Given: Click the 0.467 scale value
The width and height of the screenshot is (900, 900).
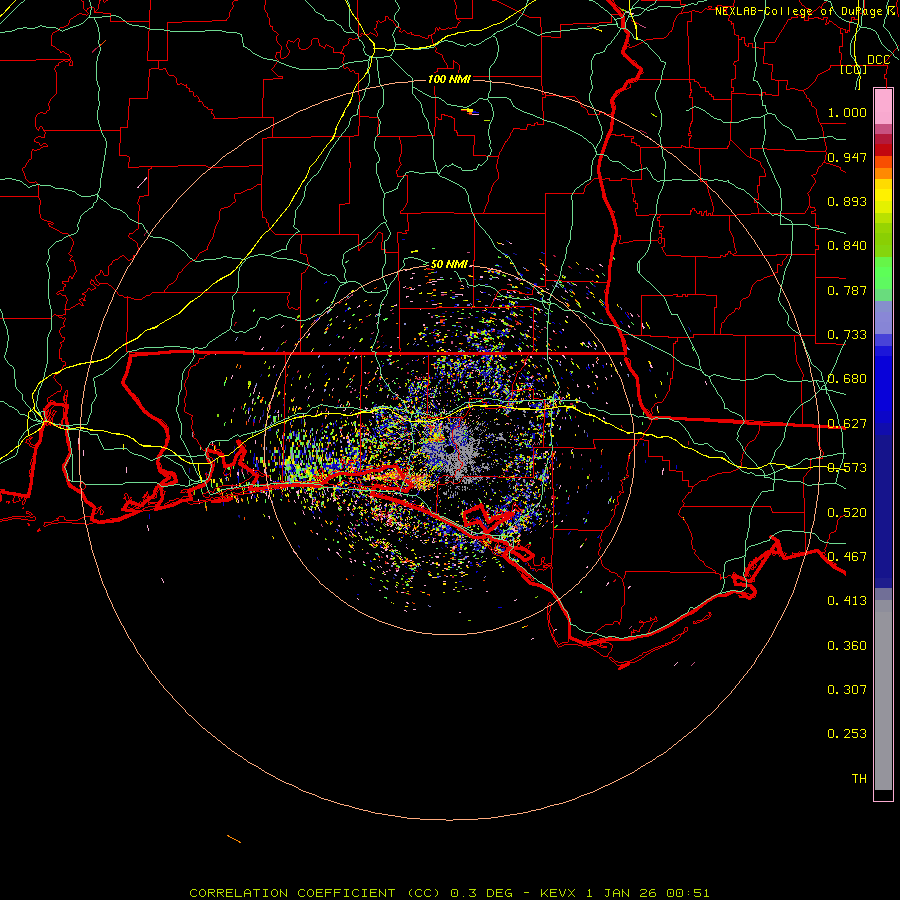Looking at the screenshot, I should tap(847, 557).
